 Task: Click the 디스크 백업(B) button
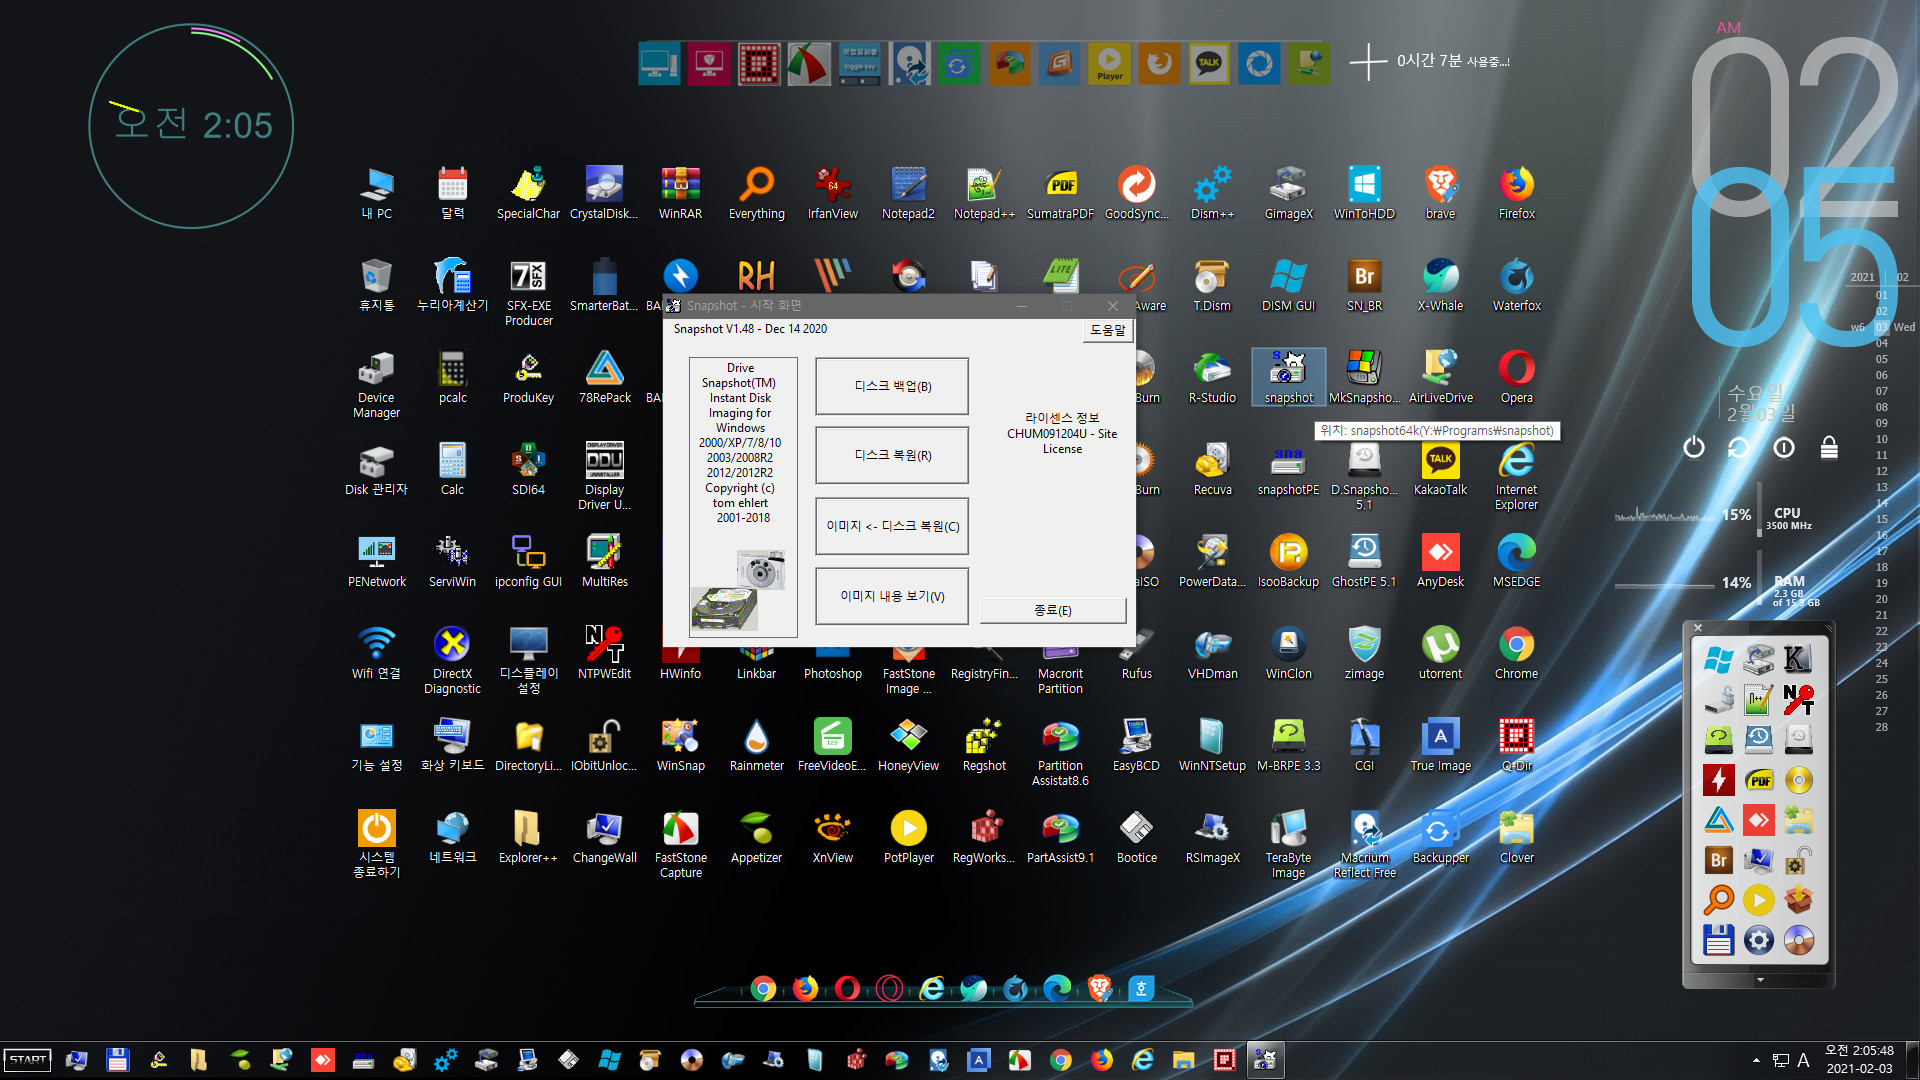(x=892, y=386)
